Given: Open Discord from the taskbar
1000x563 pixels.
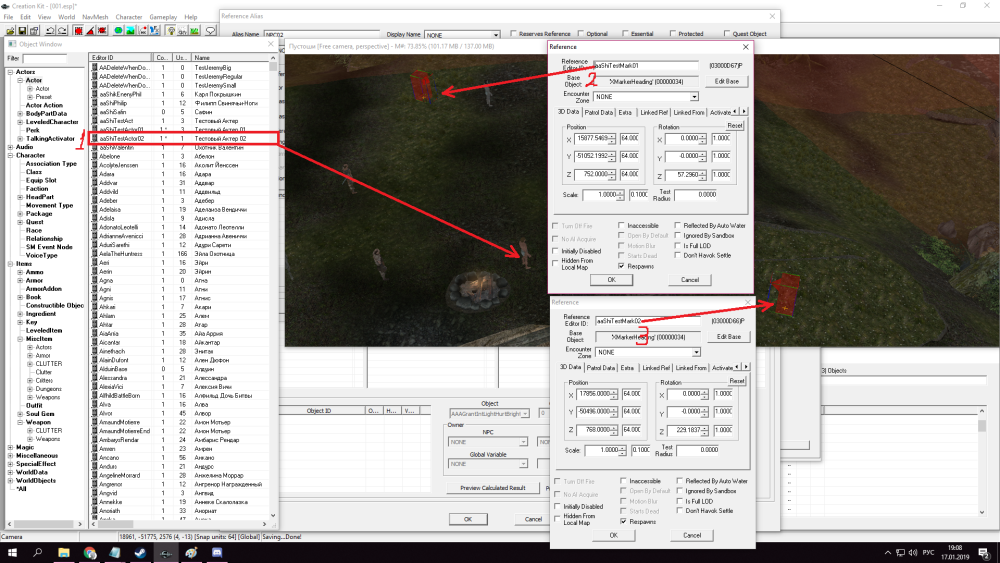Looking at the screenshot, I should 217,553.
